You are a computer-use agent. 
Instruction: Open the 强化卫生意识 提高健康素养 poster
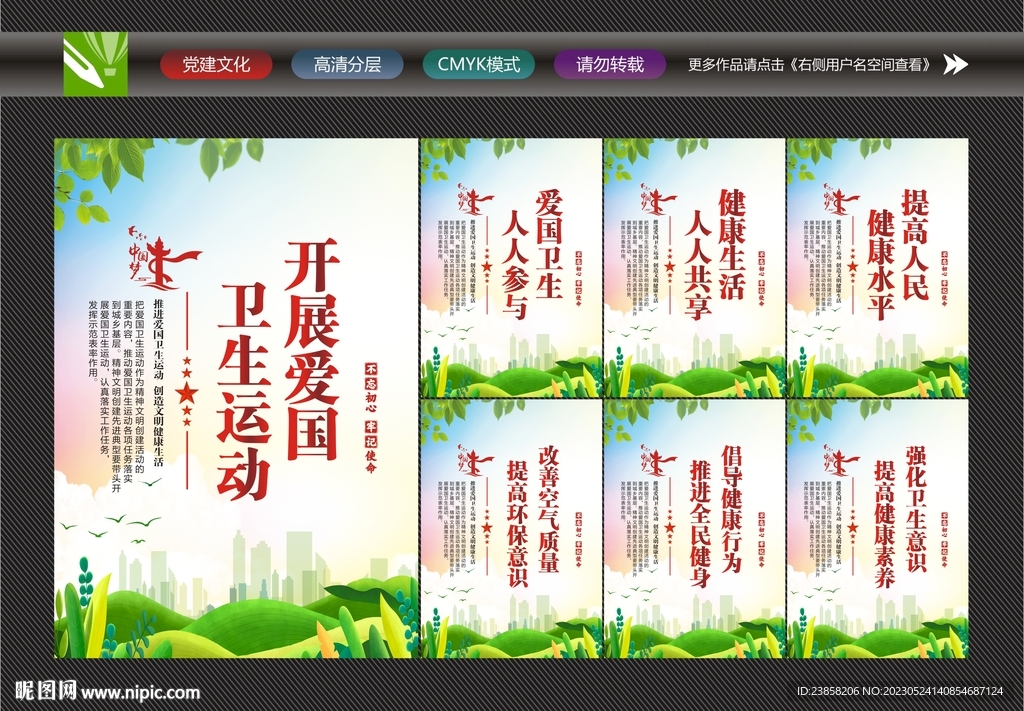click(878, 529)
